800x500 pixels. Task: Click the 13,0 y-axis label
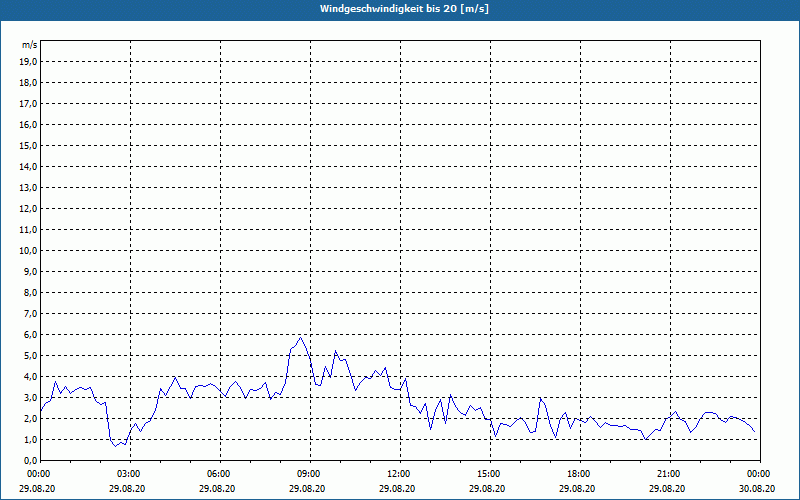[28, 187]
